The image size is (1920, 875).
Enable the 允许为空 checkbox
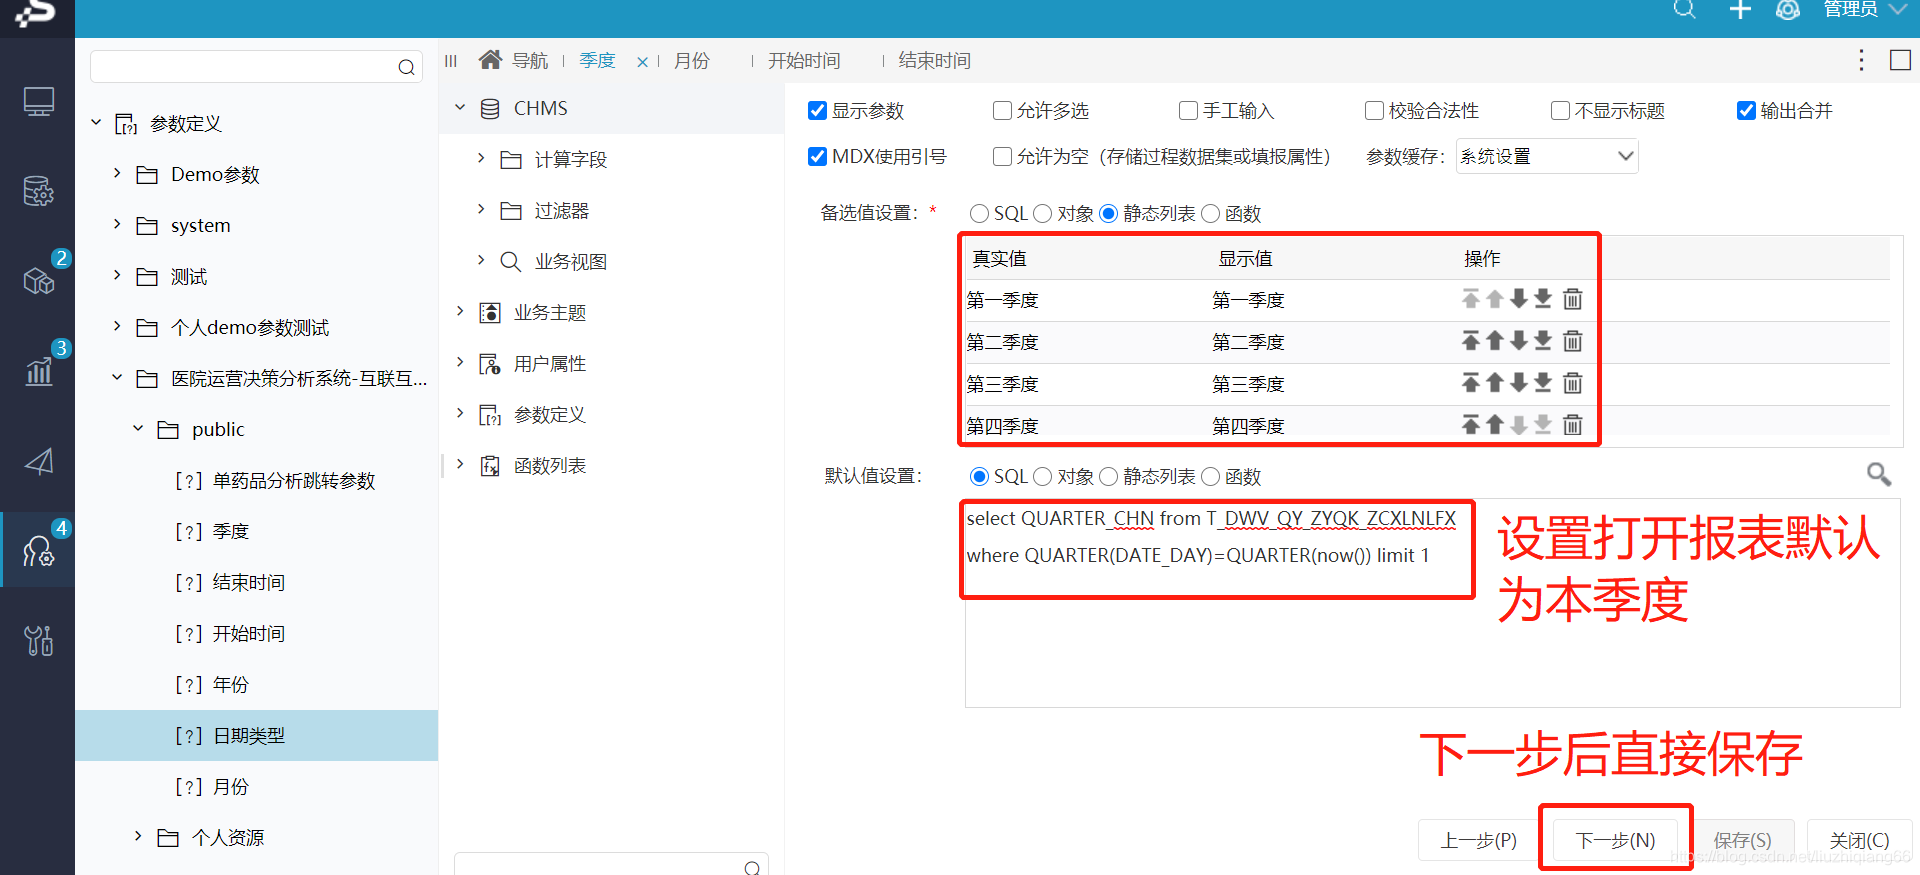point(1002,156)
